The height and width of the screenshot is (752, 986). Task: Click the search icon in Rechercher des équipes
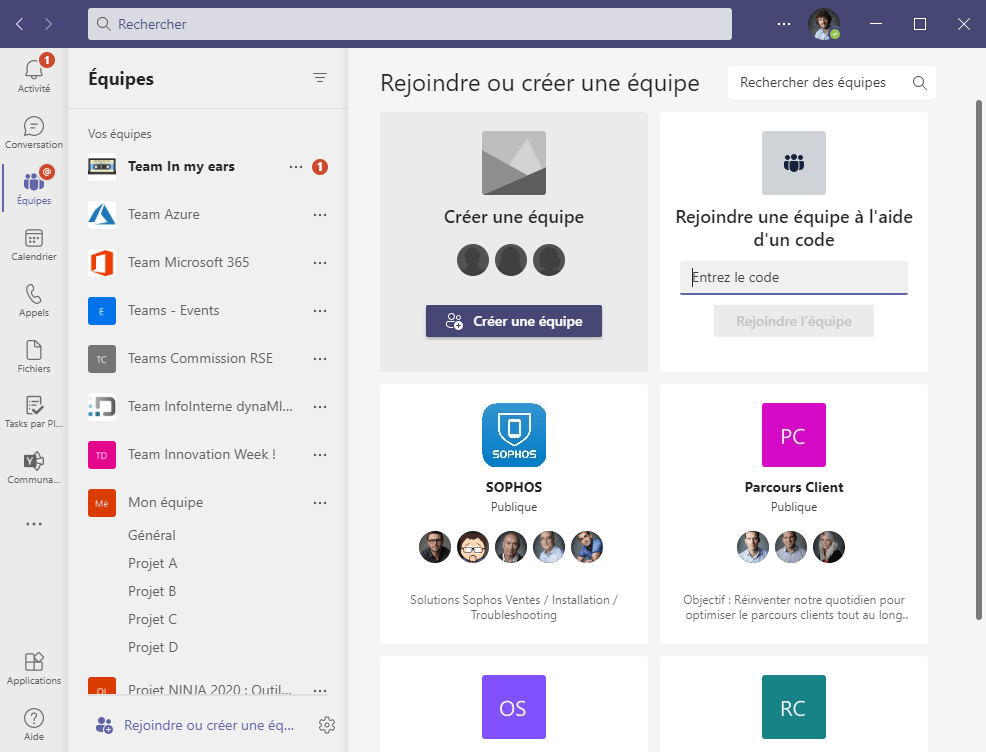tap(919, 83)
